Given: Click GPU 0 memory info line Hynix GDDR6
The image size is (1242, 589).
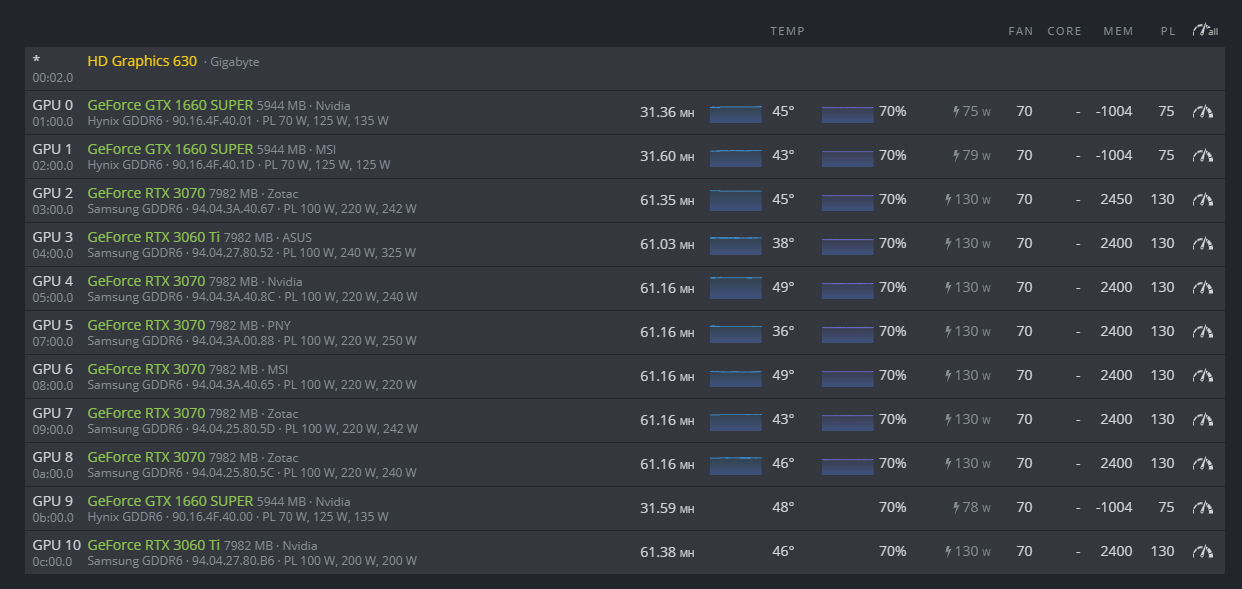Looking at the screenshot, I should [x=238, y=121].
